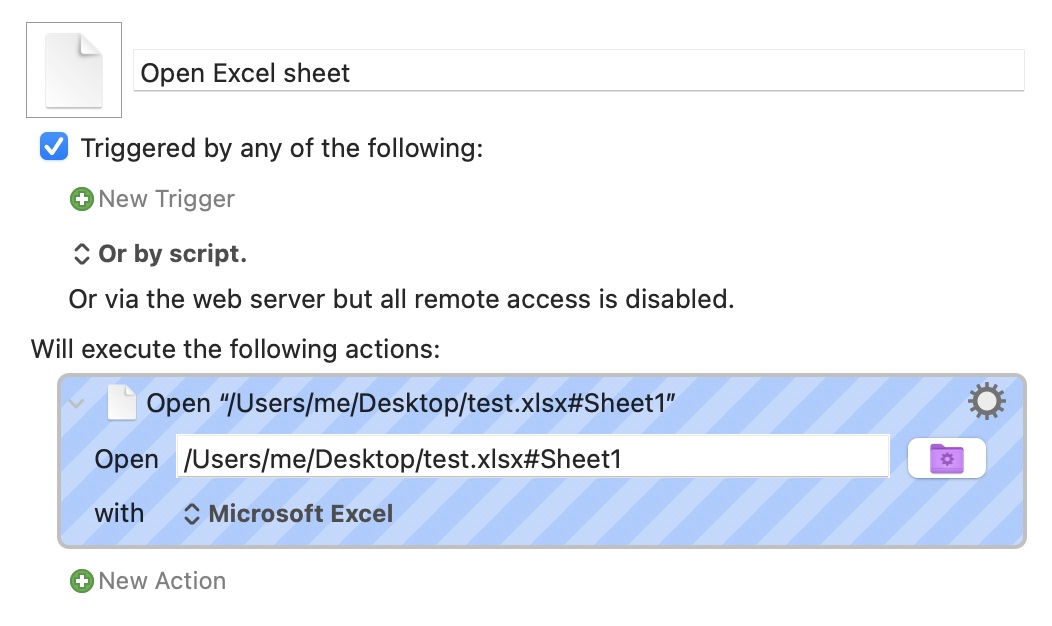Viewport: 1052px width, 626px height.
Task: Collapse the Open file action
Action: [76, 403]
